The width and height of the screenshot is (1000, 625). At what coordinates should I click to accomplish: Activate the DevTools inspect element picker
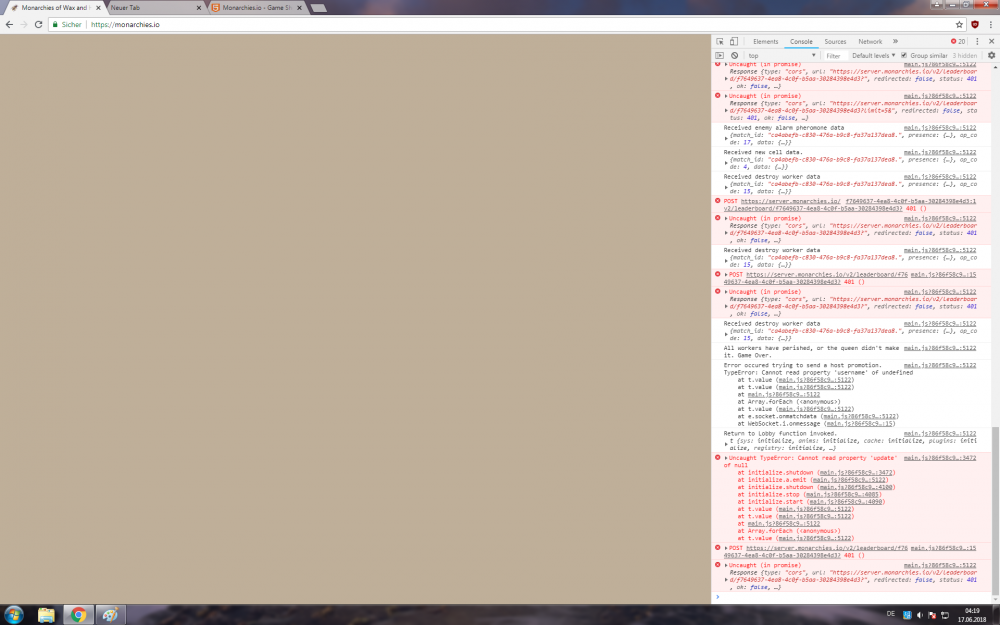(x=720, y=41)
